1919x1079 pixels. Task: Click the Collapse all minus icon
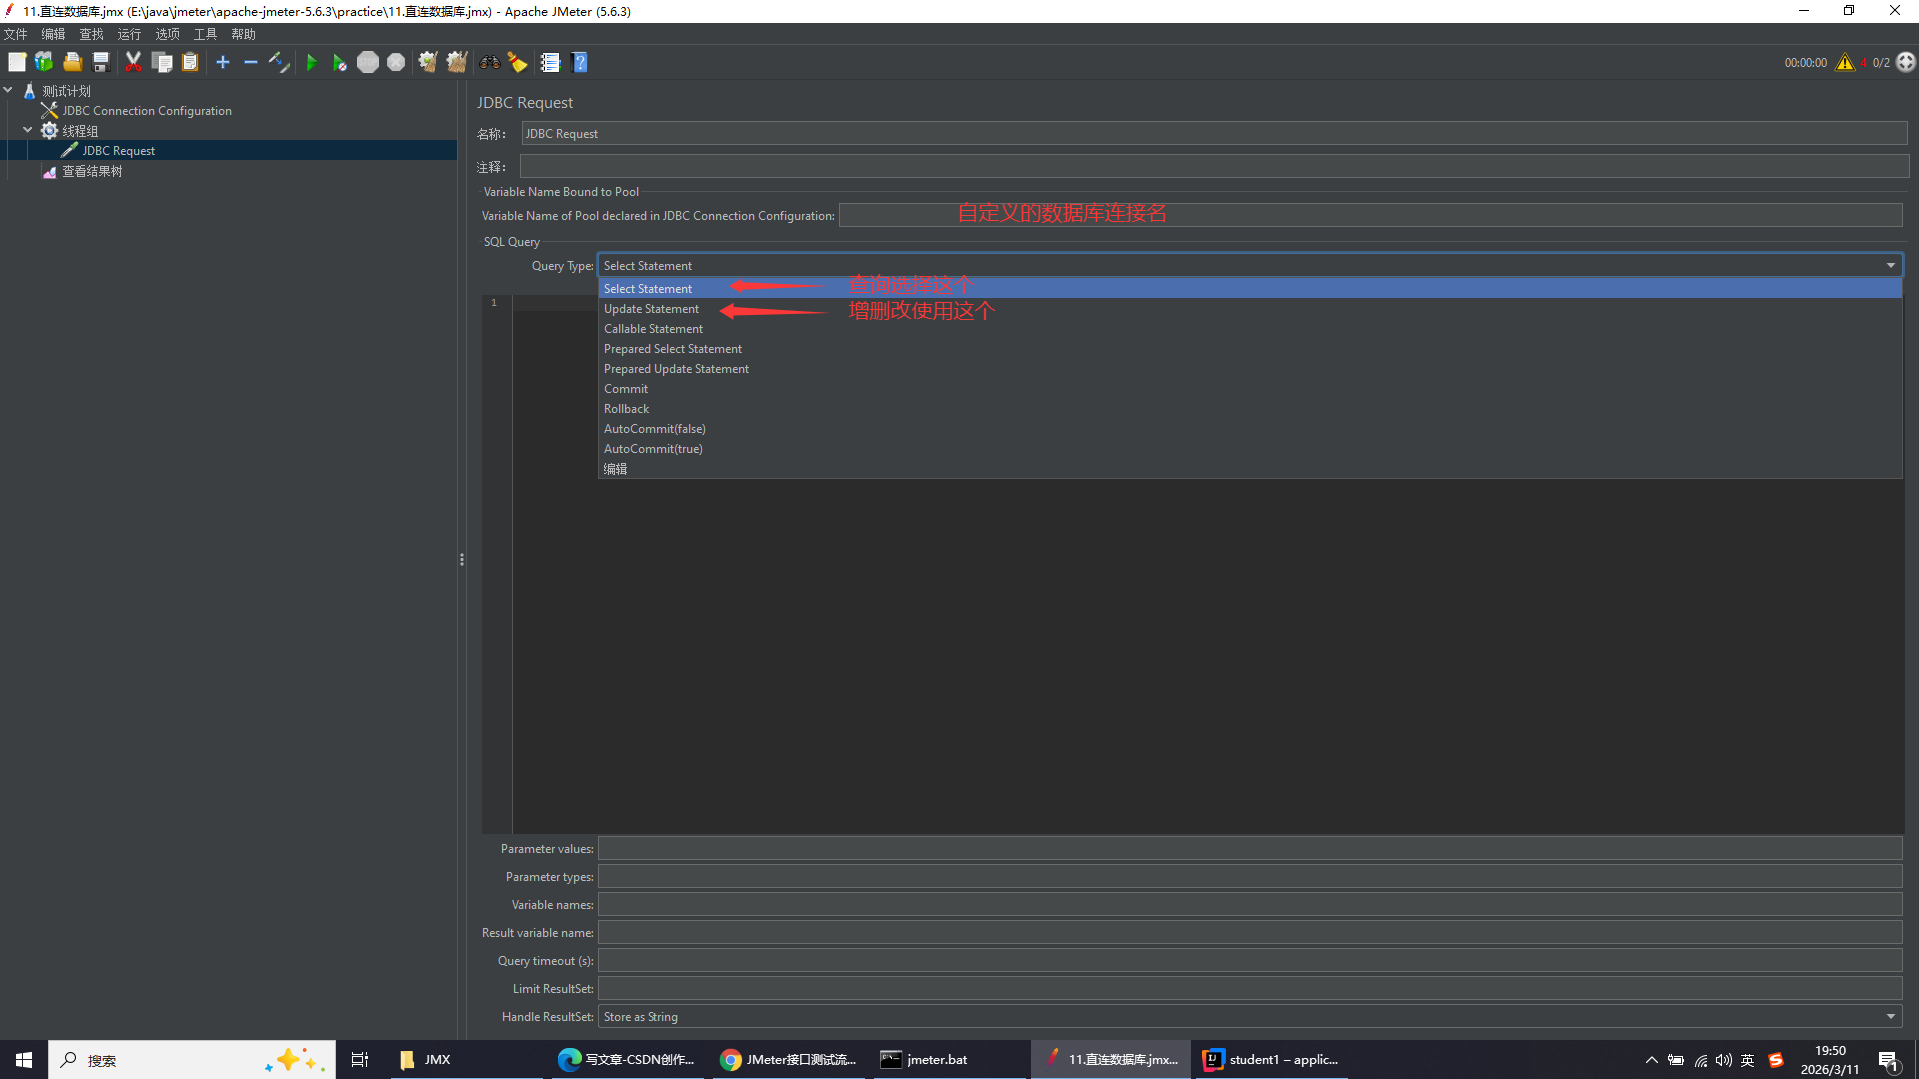point(251,62)
